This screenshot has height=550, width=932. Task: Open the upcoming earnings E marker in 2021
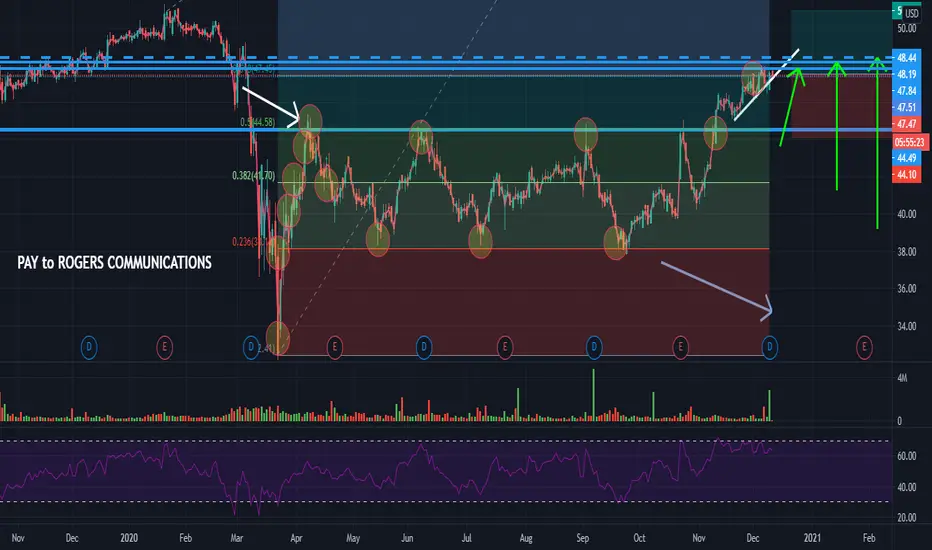click(864, 347)
